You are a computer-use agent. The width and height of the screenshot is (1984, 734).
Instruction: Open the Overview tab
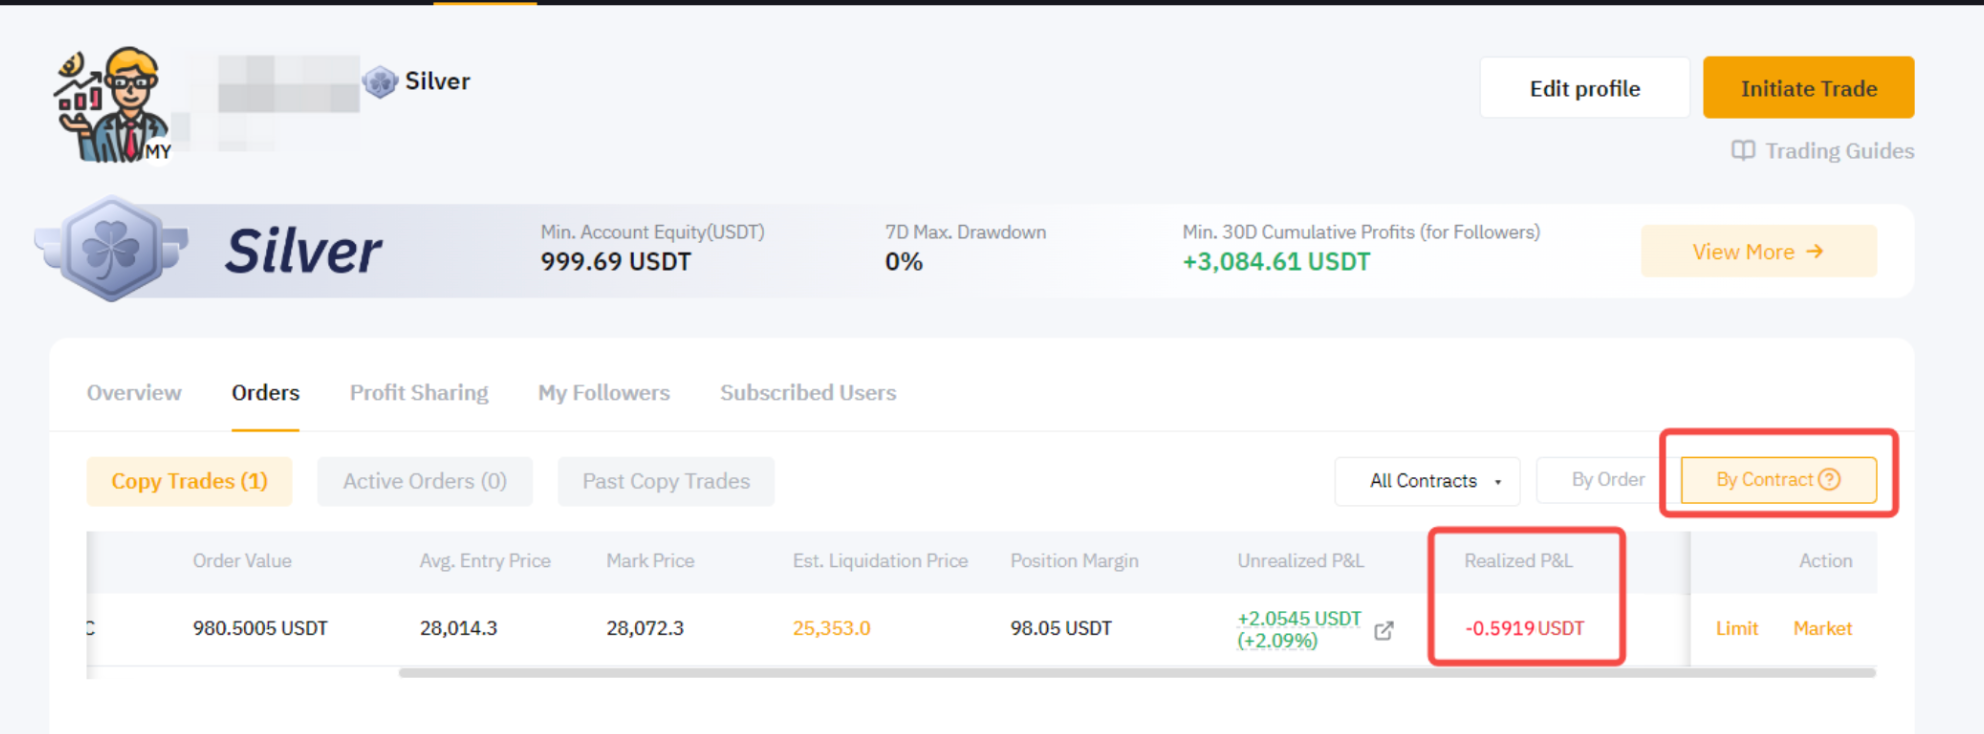click(134, 393)
